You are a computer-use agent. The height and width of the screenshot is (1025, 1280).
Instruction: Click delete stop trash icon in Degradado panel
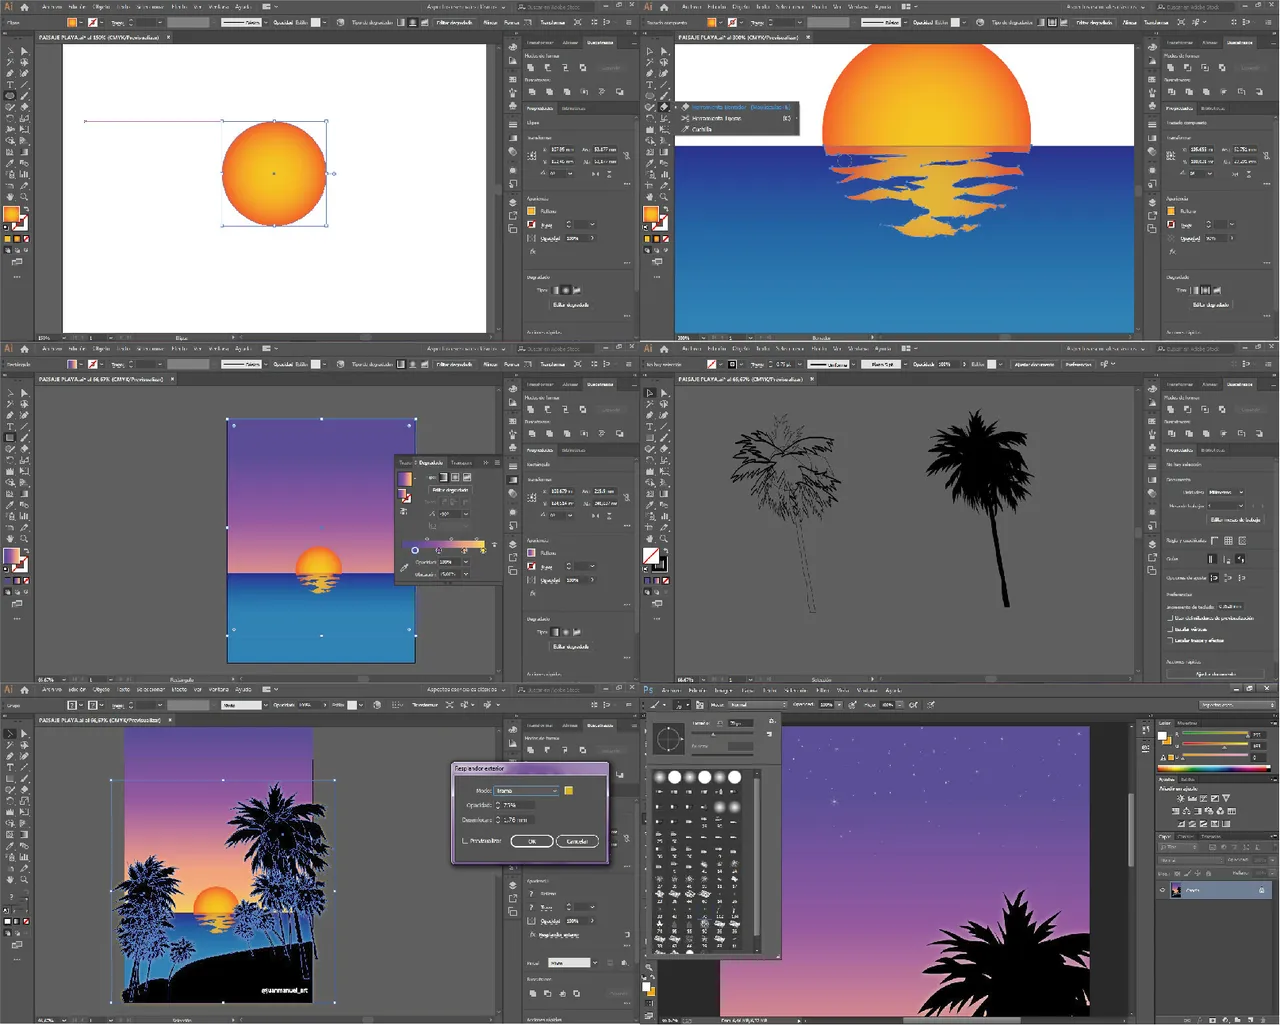point(494,544)
